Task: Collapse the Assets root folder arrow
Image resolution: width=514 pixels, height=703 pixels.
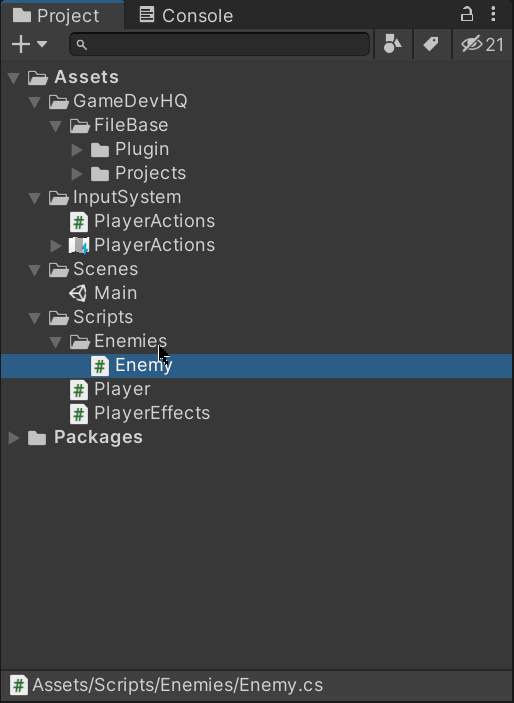Action: (x=14, y=78)
